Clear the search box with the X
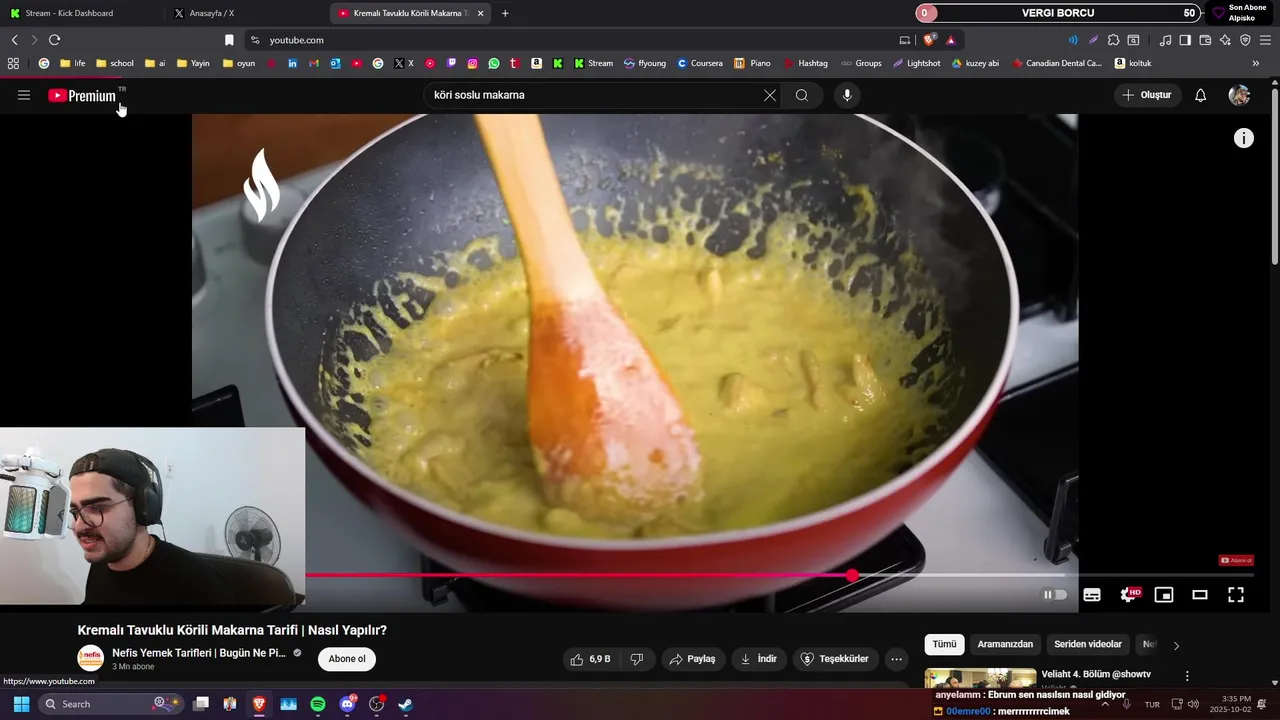This screenshot has width=1280, height=720. [770, 95]
